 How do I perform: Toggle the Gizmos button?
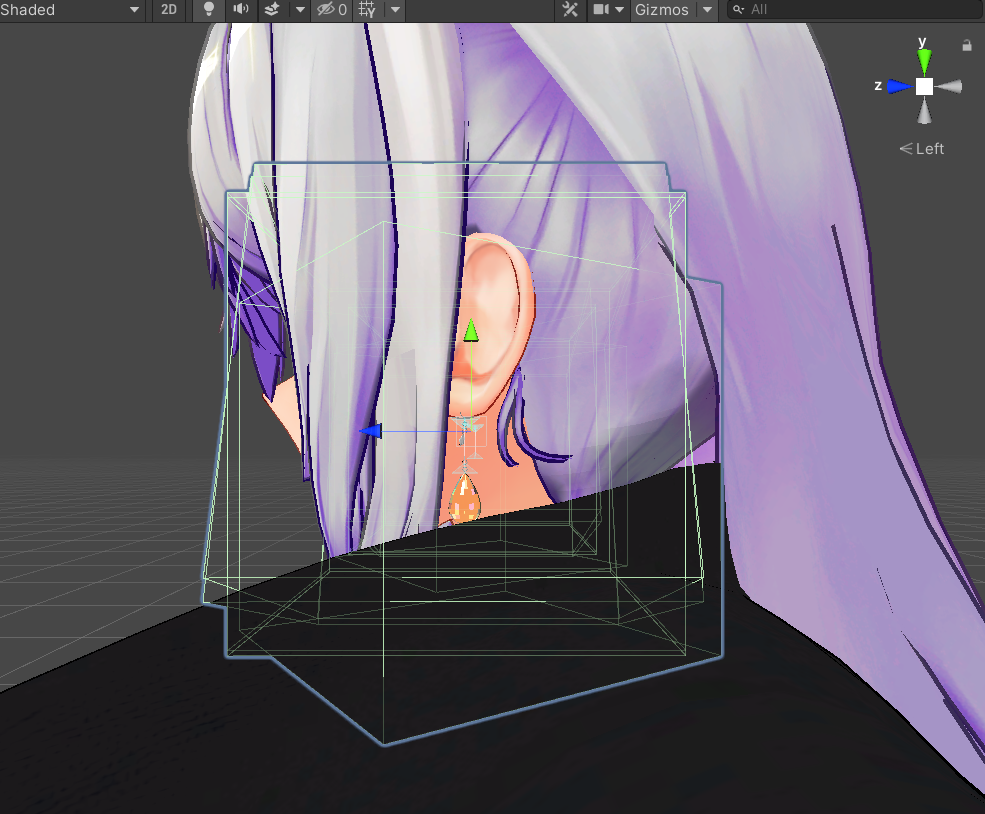coord(662,9)
